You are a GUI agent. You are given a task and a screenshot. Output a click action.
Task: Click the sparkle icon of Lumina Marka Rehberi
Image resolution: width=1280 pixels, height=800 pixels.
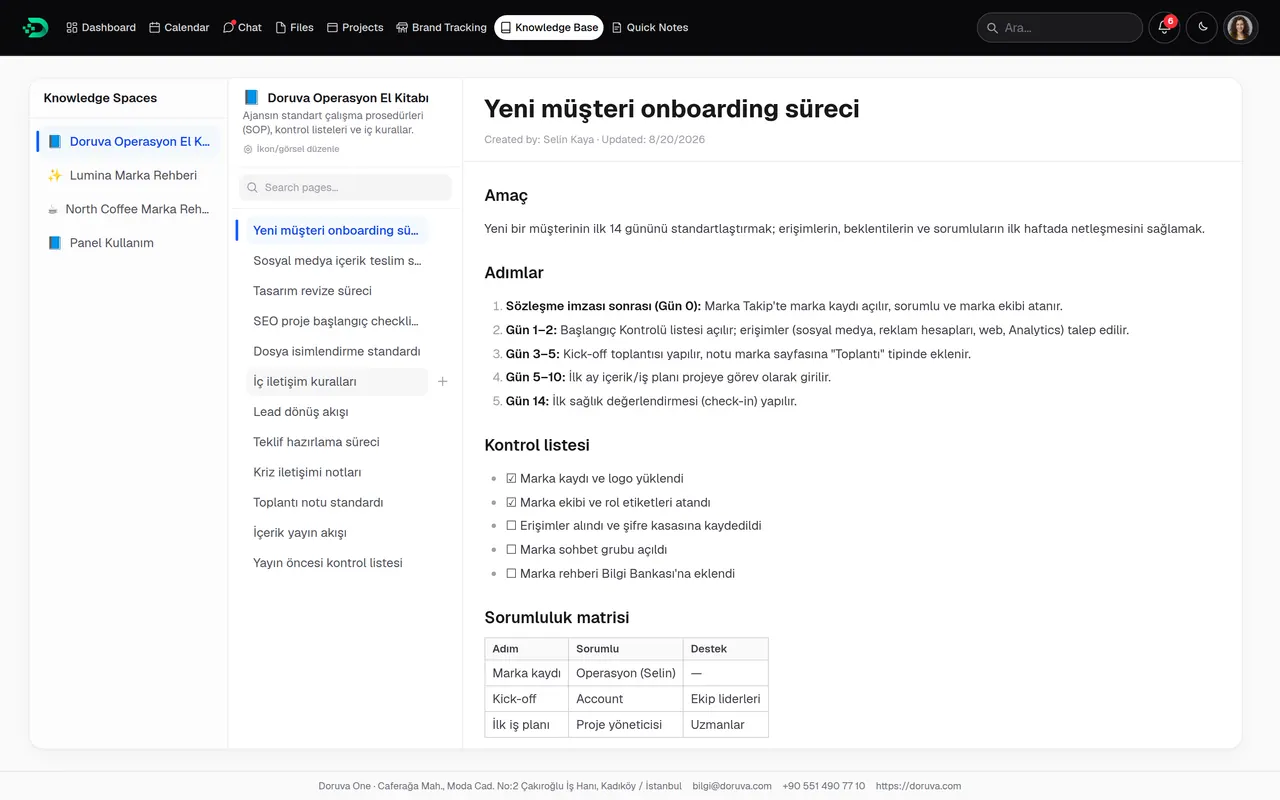pos(55,175)
